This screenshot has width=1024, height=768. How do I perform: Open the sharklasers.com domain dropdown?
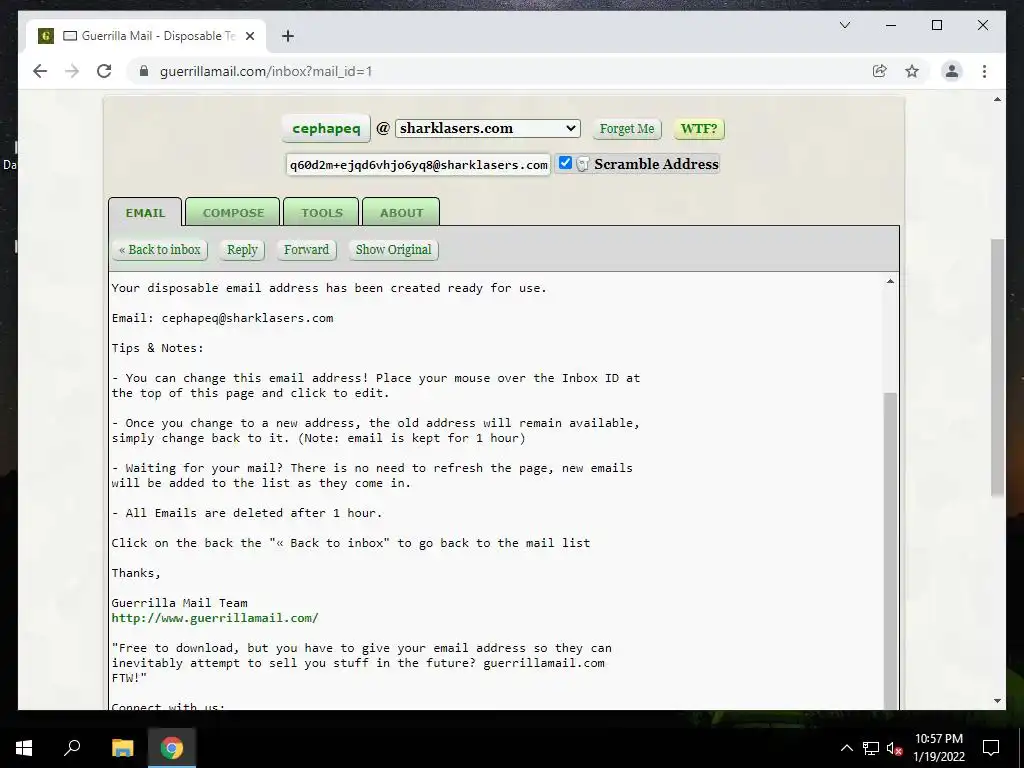pos(487,129)
